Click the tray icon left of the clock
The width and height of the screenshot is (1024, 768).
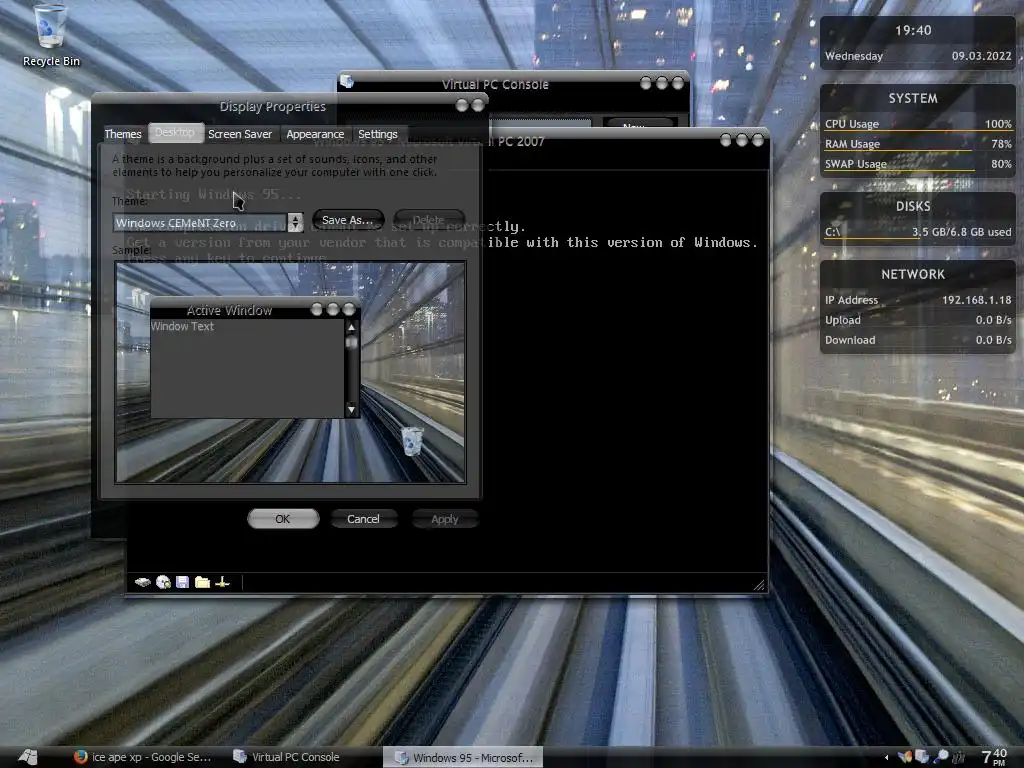(959, 757)
